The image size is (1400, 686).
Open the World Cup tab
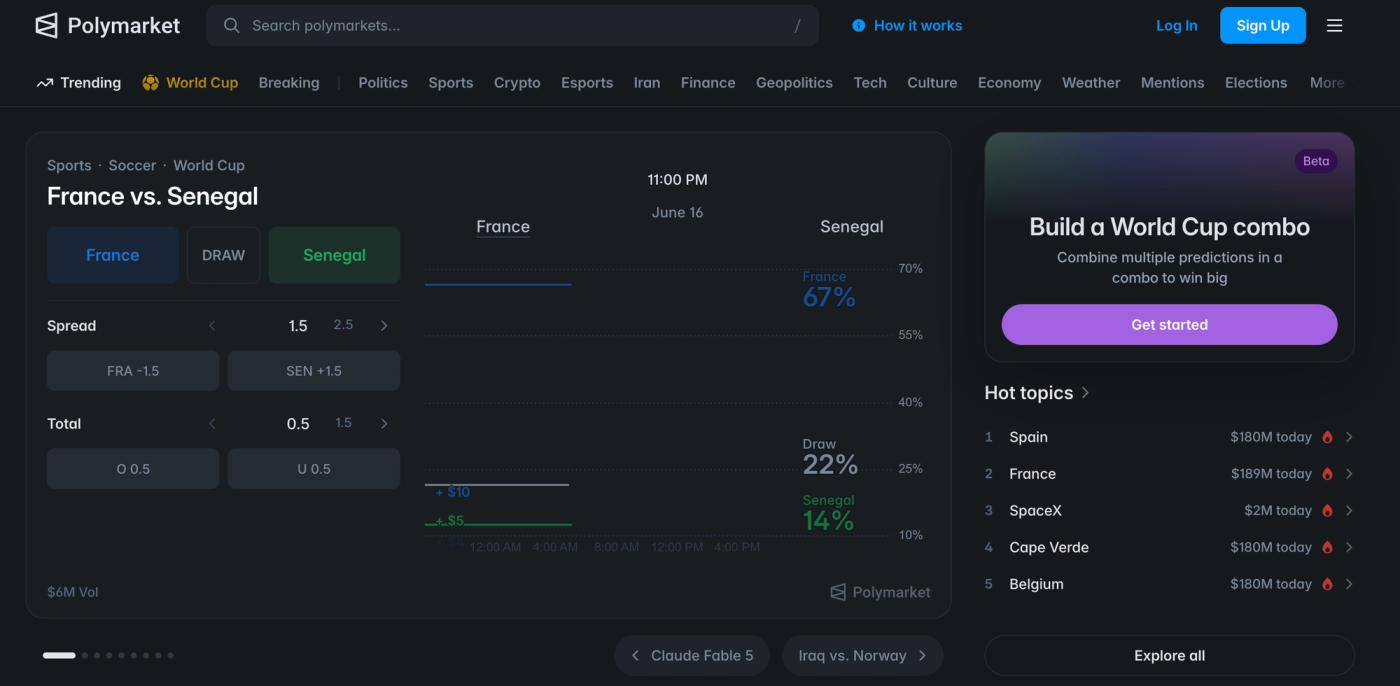coord(190,83)
